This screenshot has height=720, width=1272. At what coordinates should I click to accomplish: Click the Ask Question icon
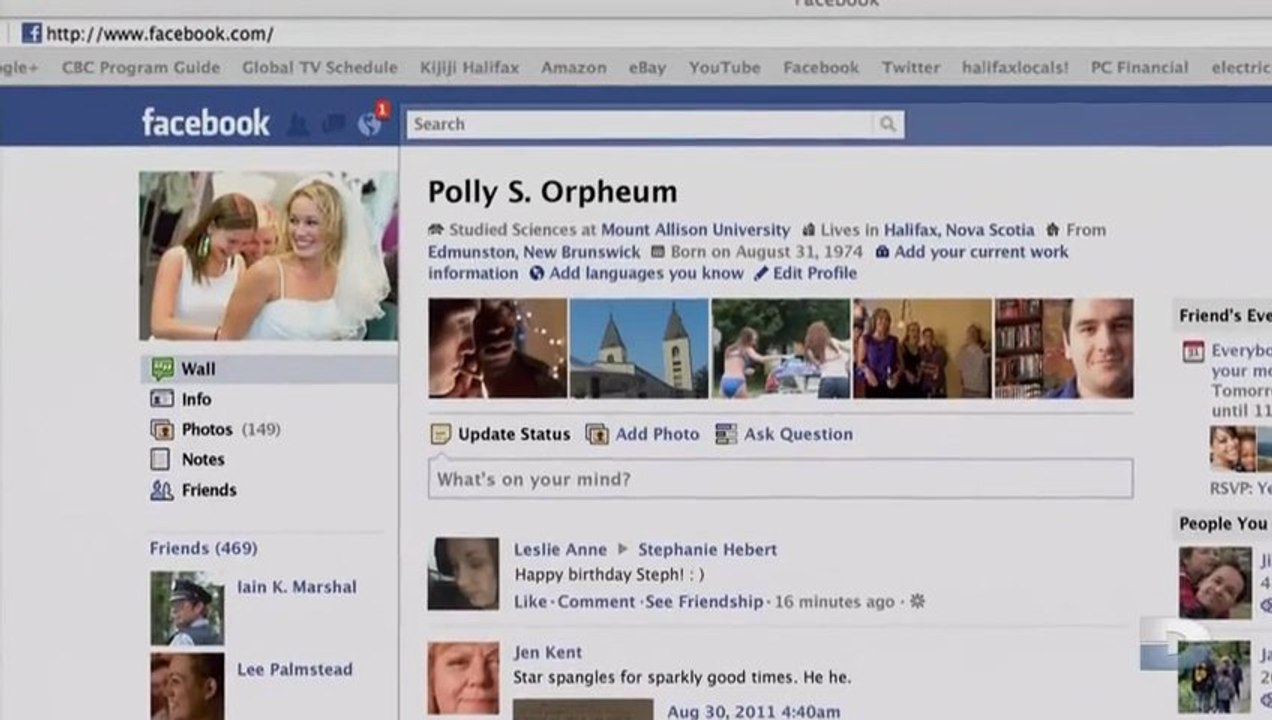(x=726, y=434)
